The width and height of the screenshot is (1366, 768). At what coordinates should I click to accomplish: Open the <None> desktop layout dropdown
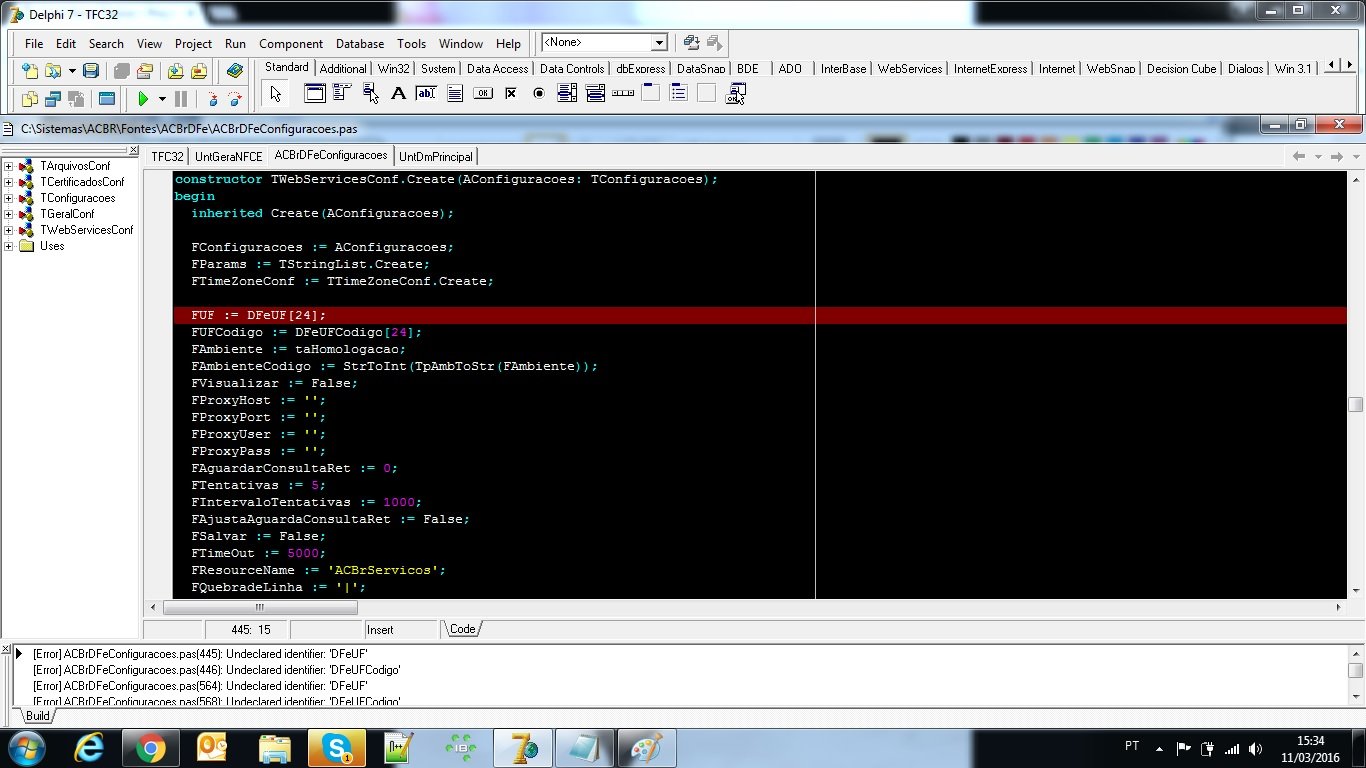coord(659,42)
